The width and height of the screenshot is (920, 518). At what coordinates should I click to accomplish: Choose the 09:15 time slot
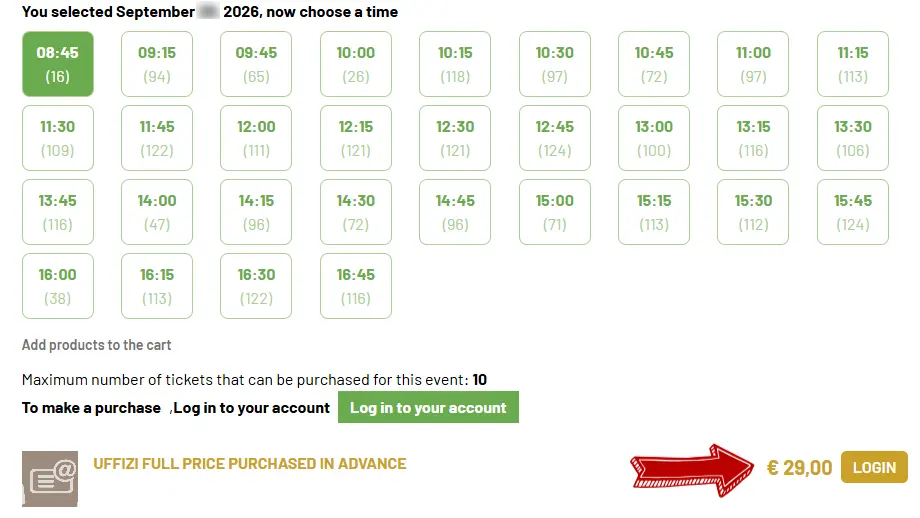(157, 64)
